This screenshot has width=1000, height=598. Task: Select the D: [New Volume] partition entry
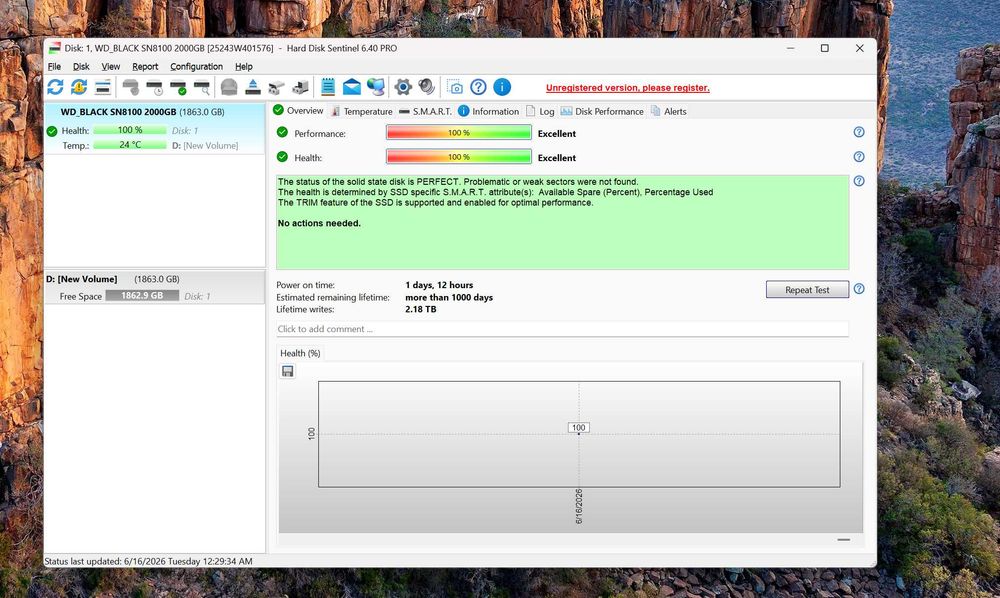[154, 287]
